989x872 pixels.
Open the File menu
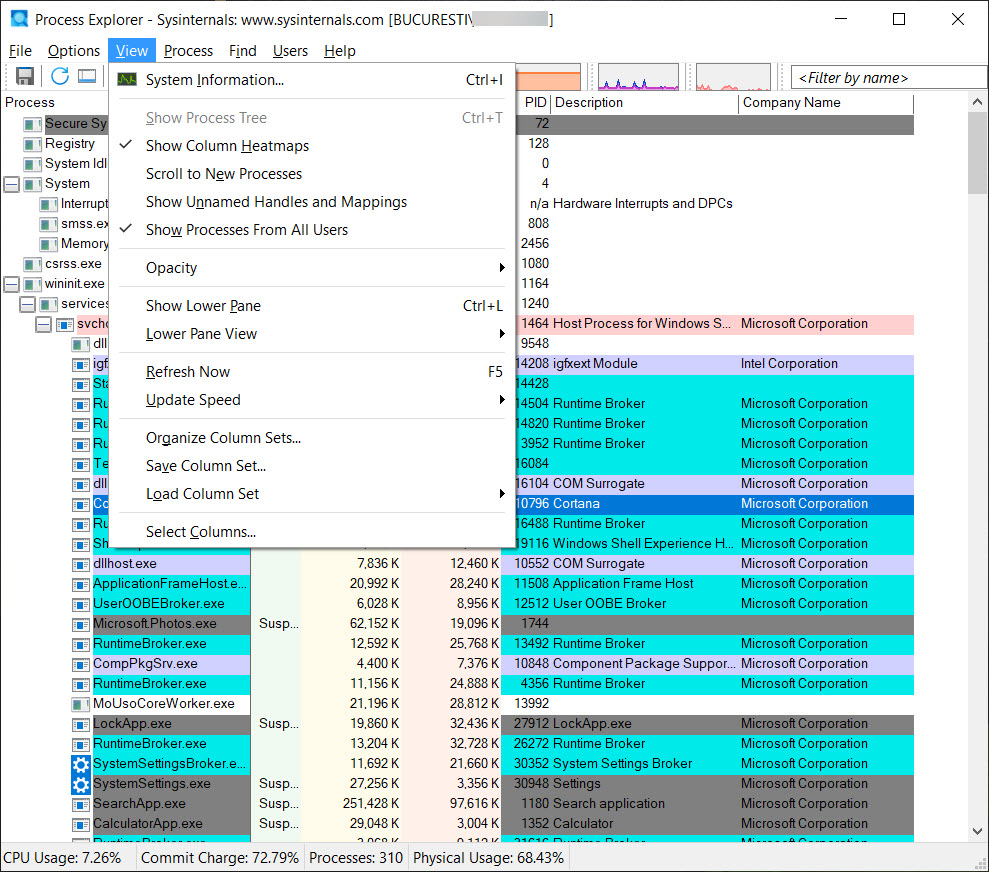coord(20,50)
